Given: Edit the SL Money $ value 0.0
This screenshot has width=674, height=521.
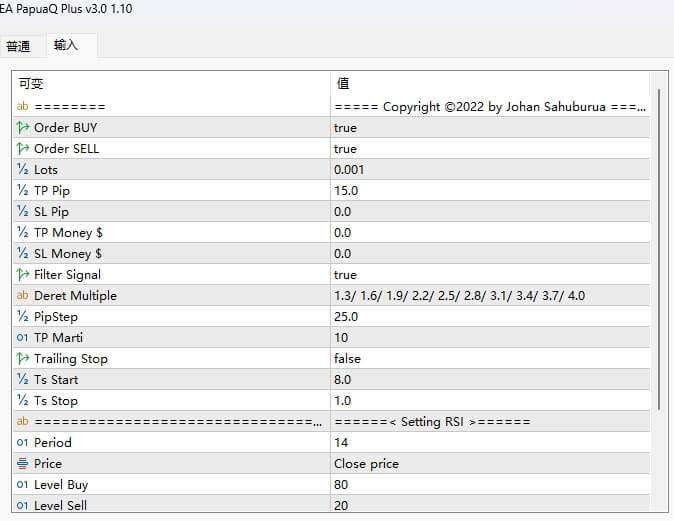Looking at the screenshot, I should pyautogui.click(x=490, y=253).
